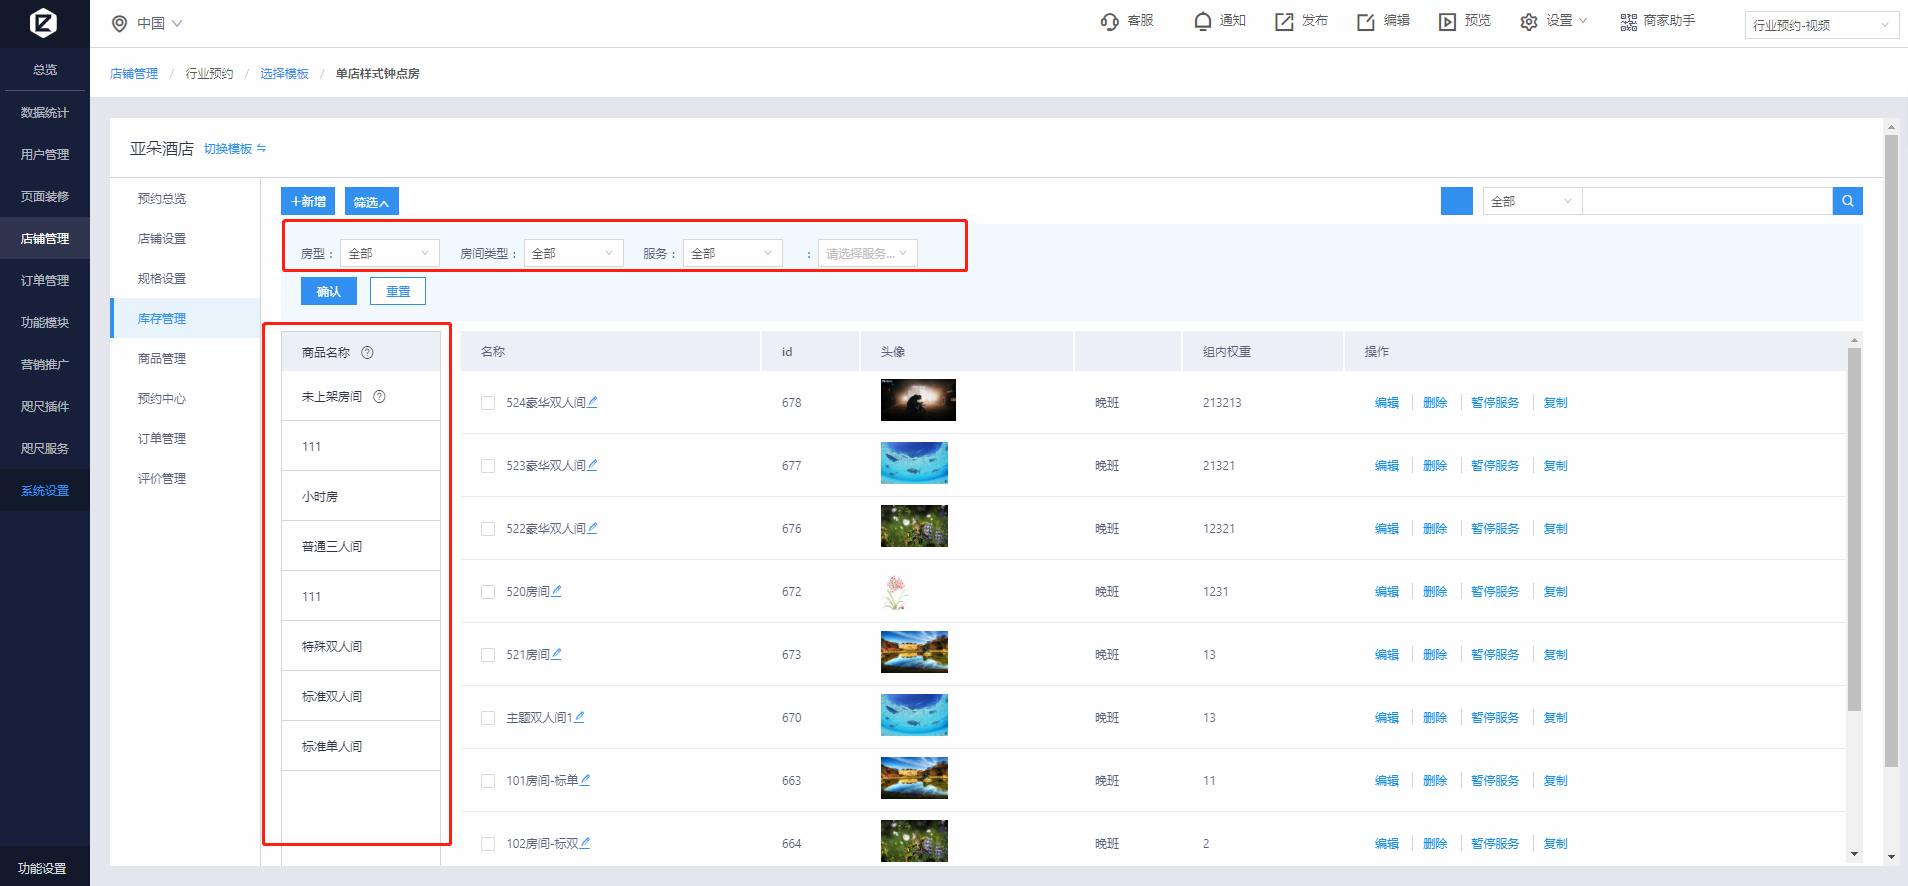The height and width of the screenshot is (886, 1908).
Task: Click the app logo icon
Action: (43, 22)
